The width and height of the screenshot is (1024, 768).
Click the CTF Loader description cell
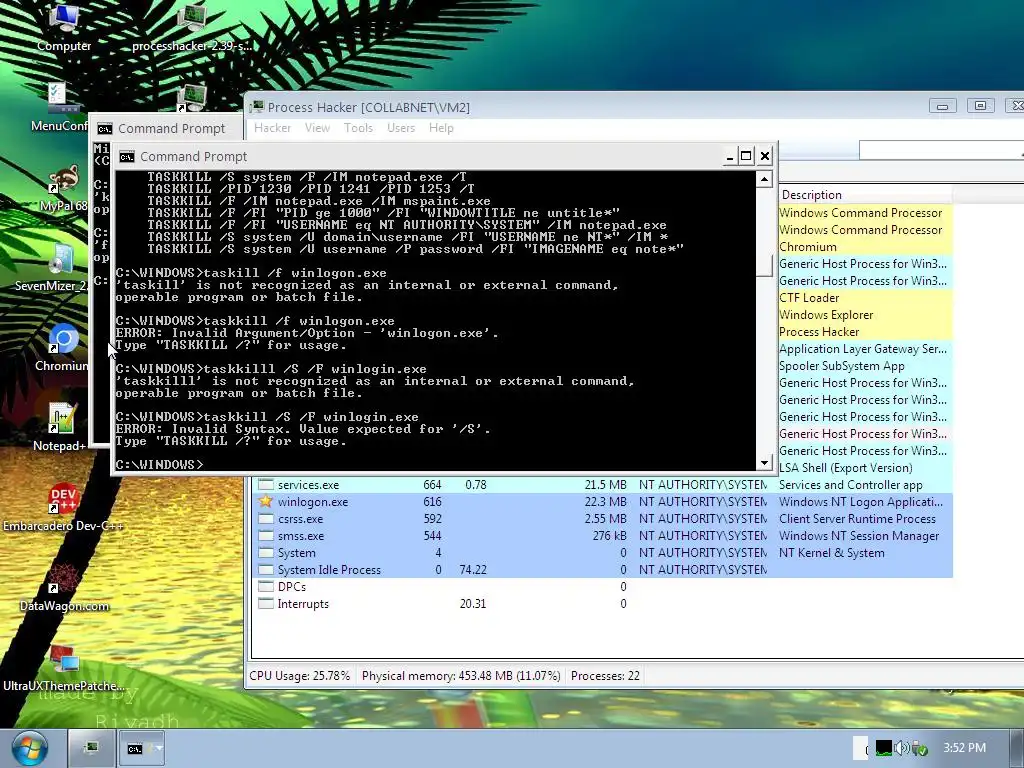point(809,298)
